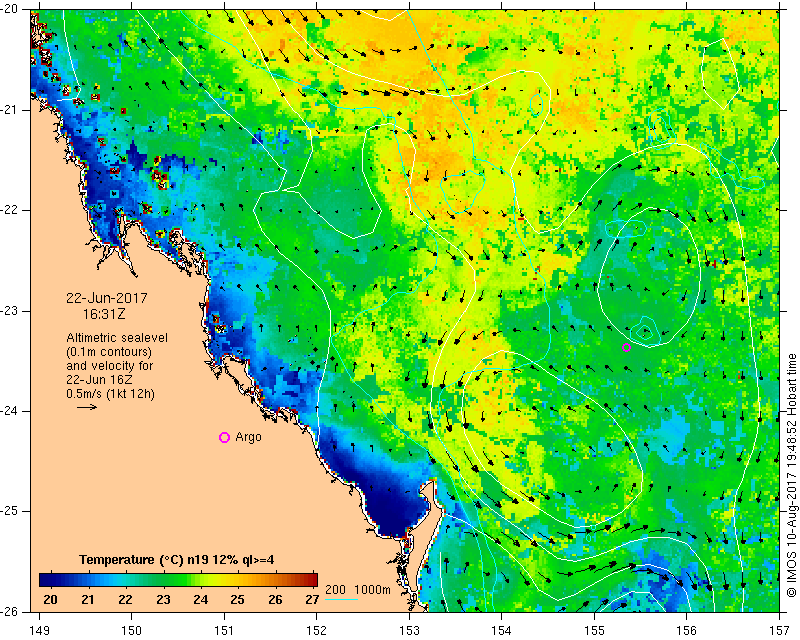The width and height of the screenshot is (800, 640).
Task: Click the latitude axis label '-23'
Action: point(10,311)
